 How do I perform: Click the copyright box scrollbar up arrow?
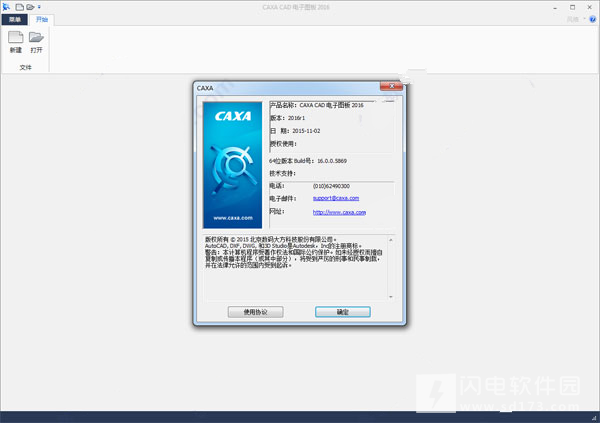pos(391,240)
